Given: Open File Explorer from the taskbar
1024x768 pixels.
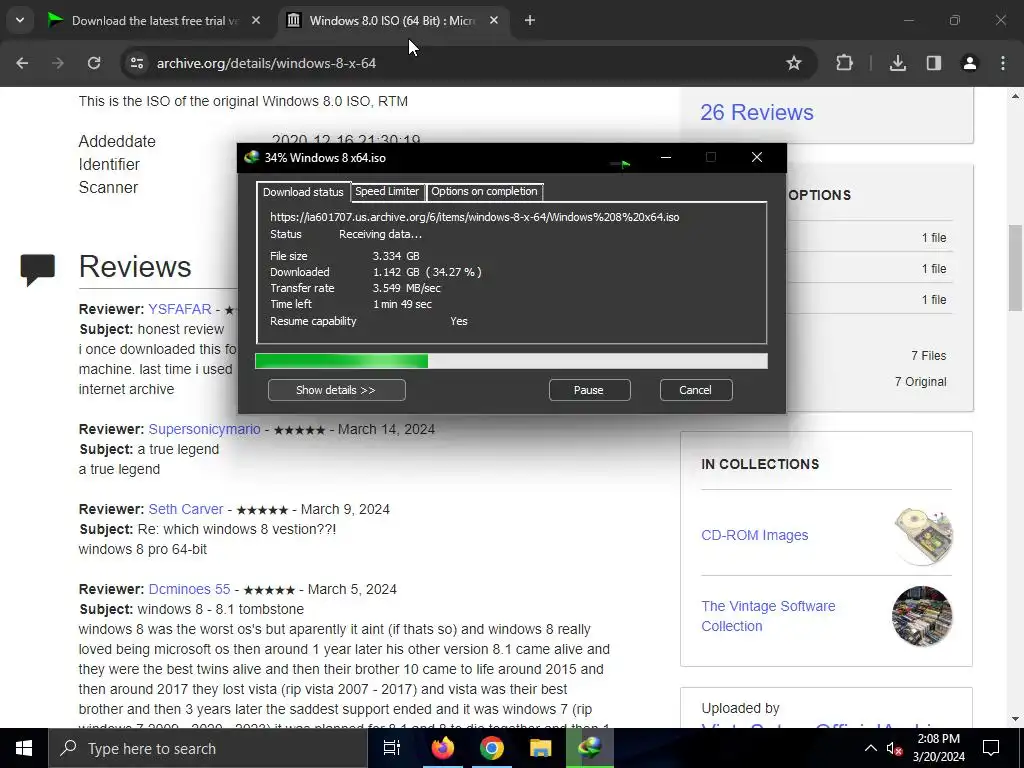Looking at the screenshot, I should (540, 748).
